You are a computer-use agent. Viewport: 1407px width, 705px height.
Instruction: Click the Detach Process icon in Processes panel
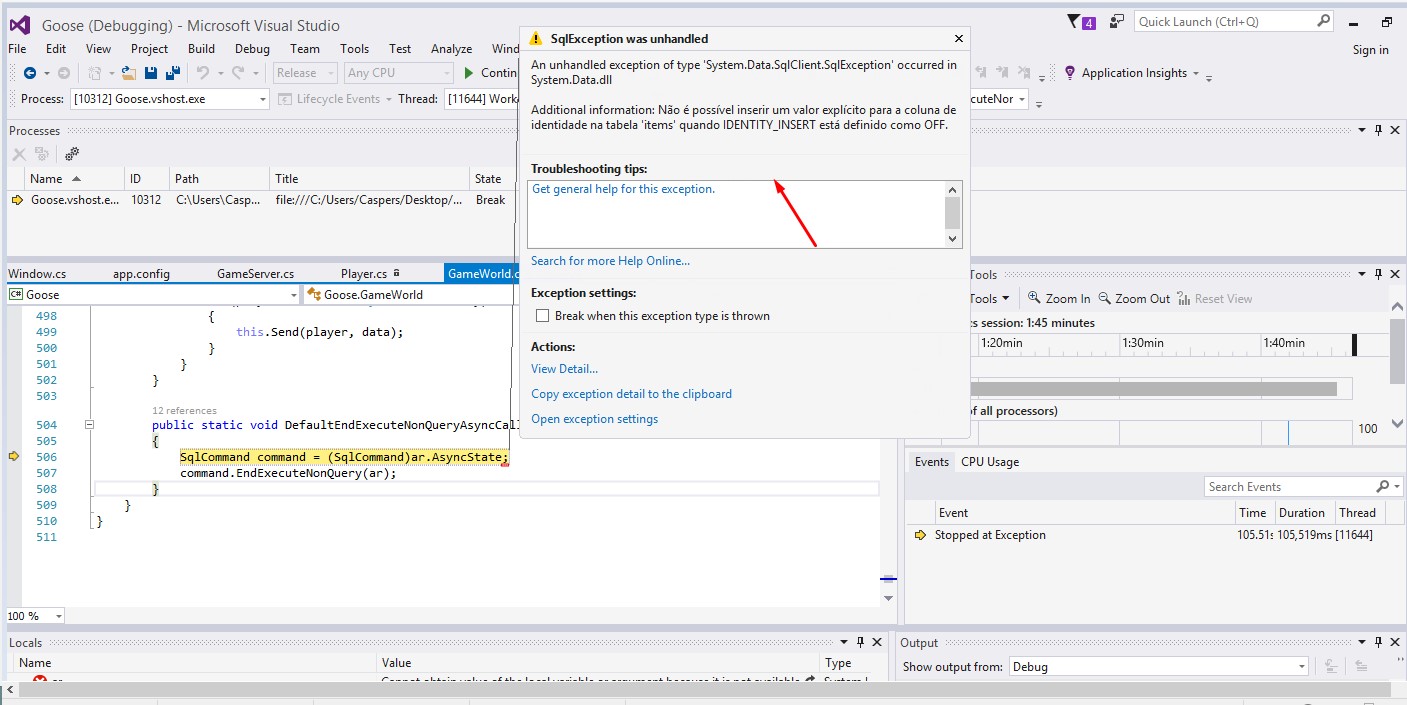(x=42, y=154)
